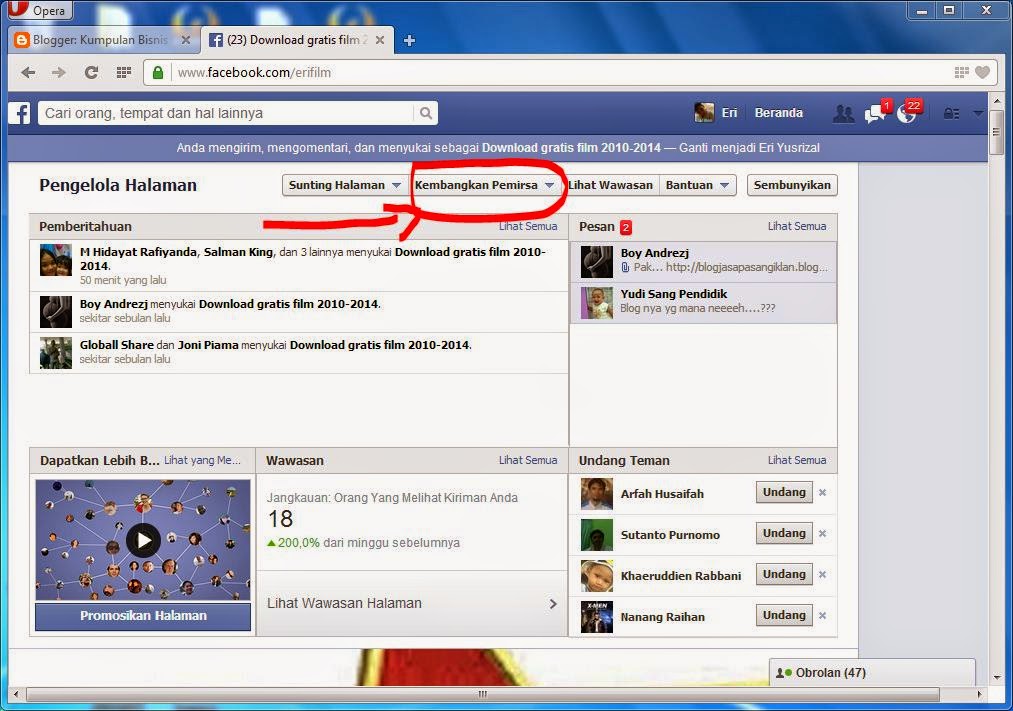
Task: Click Eri name in the top bar
Action: coord(729,113)
